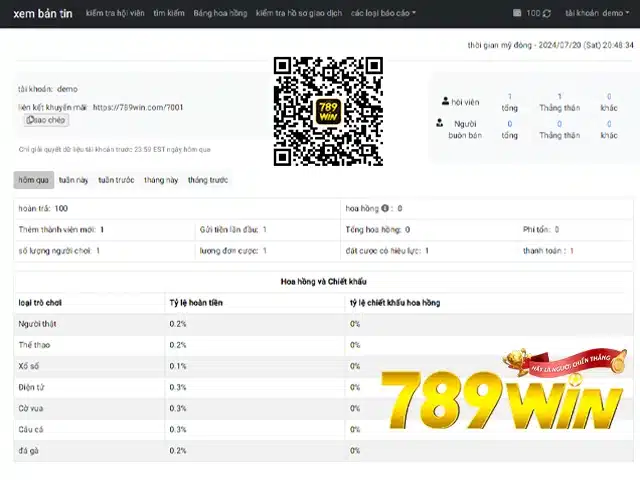
Task: Click the 'Câu cá' row label
Action: pos(31,430)
